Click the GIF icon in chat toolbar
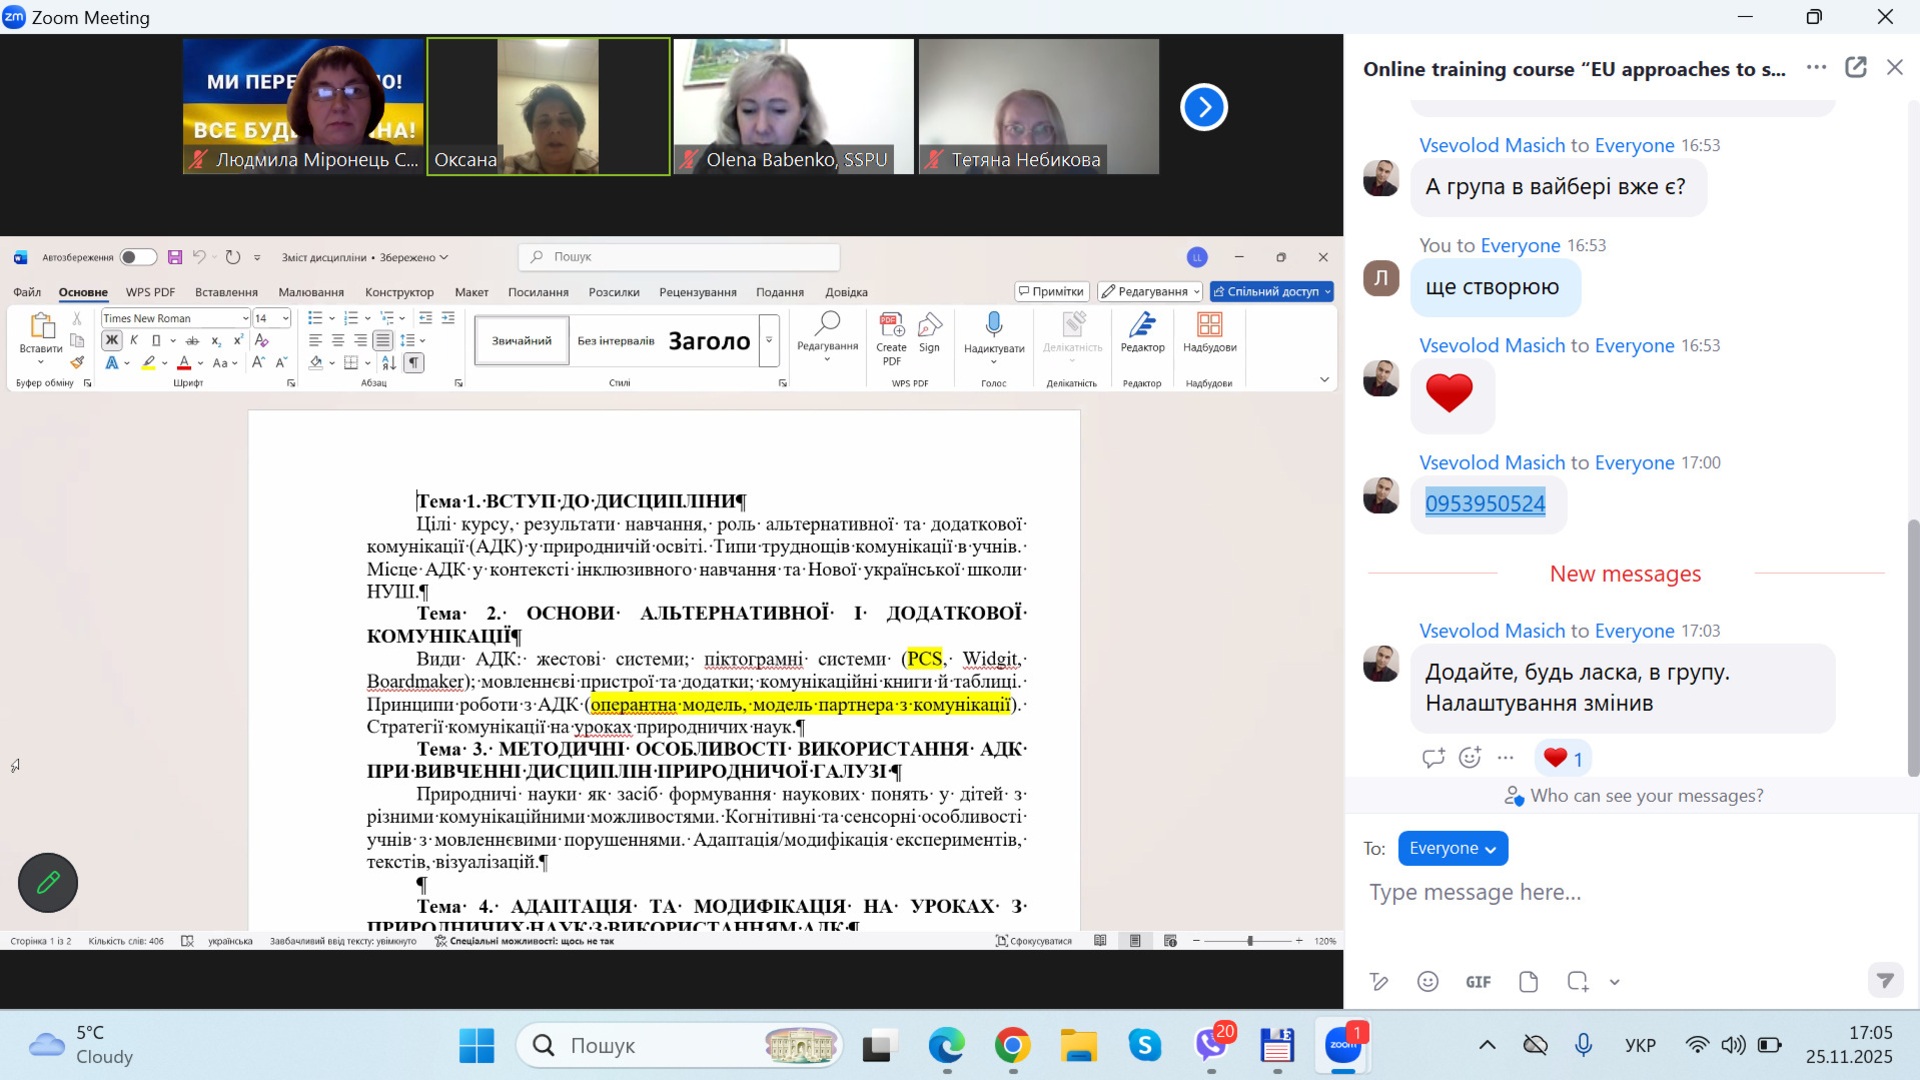Image resolution: width=1920 pixels, height=1080 pixels. pos(1478,982)
